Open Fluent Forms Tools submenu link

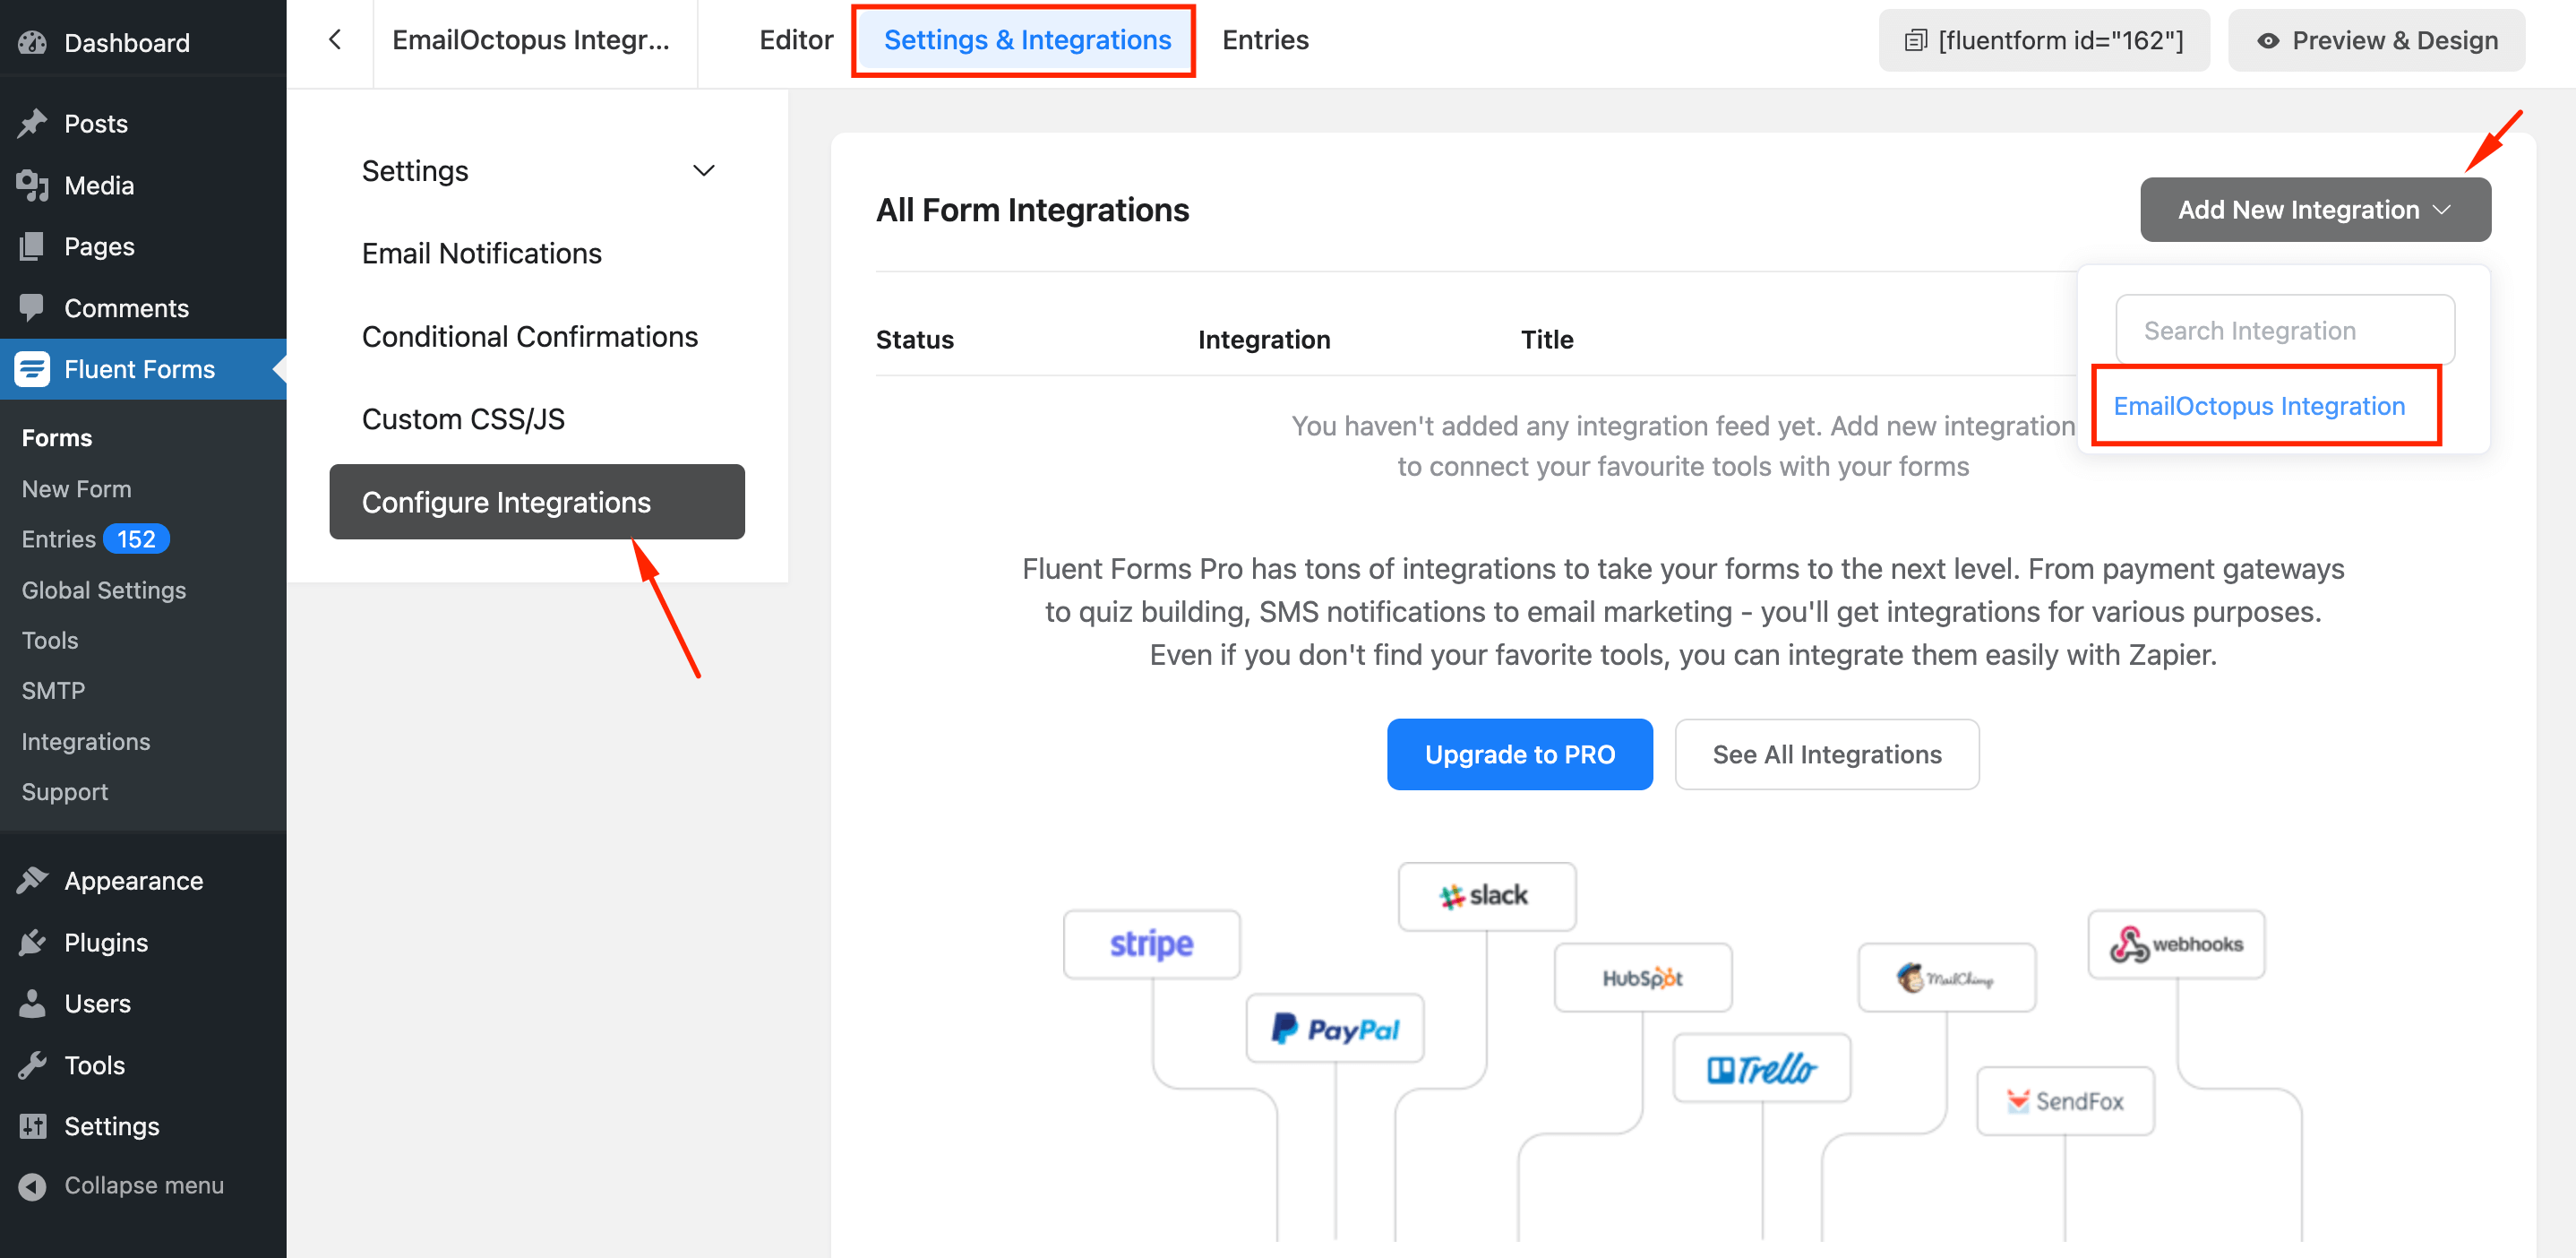tap(50, 640)
